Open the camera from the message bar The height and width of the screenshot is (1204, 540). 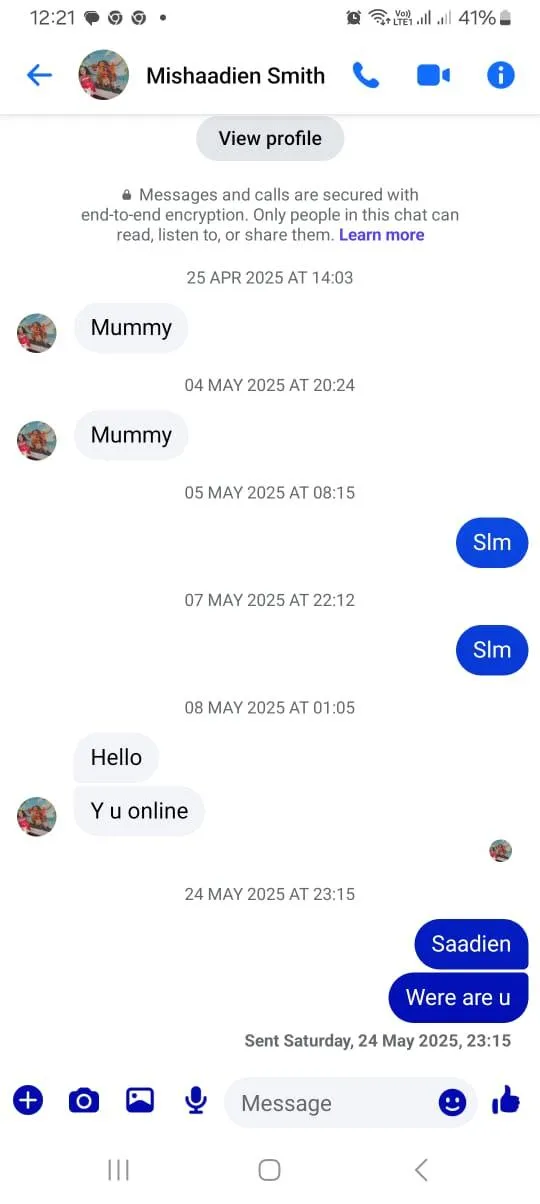(84, 1101)
